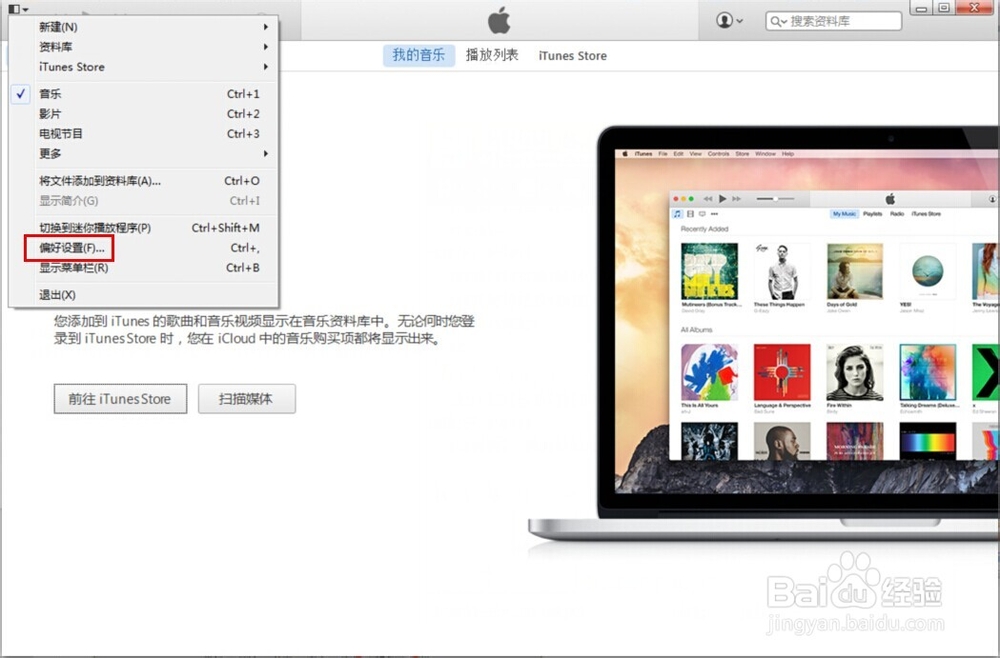Open 偏好设置(F)... preferences
The image size is (1000, 658).
click(144, 248)
